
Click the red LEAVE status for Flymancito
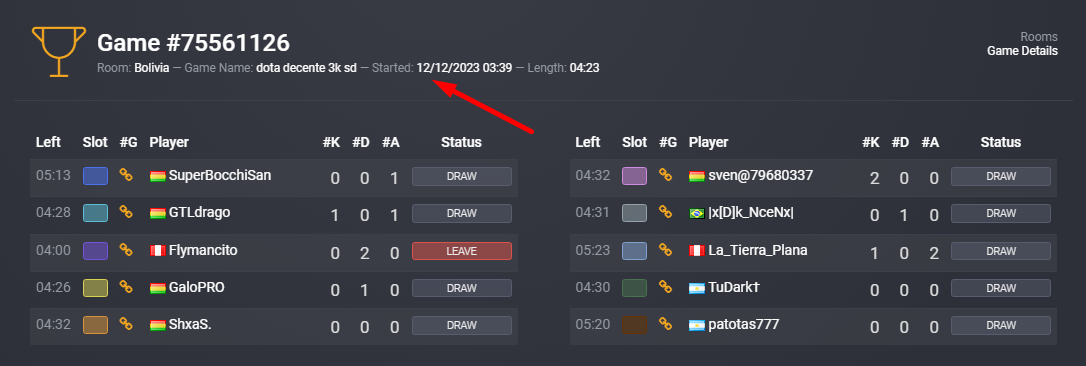tap(462, 251)
